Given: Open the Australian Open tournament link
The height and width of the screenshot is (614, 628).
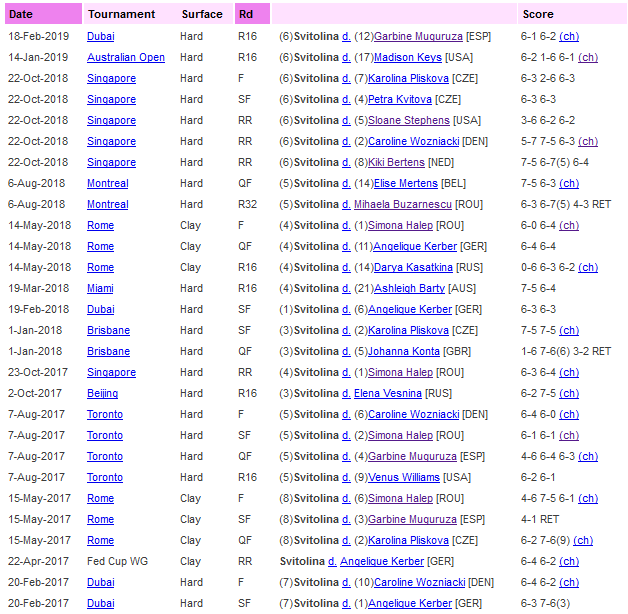Looking at the screenshot, I should pyautogui.click(x=126, y=57).
